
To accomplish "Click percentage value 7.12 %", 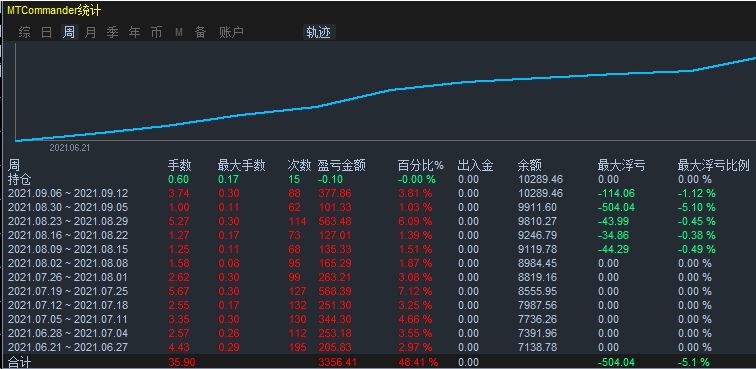I will 415,291.
